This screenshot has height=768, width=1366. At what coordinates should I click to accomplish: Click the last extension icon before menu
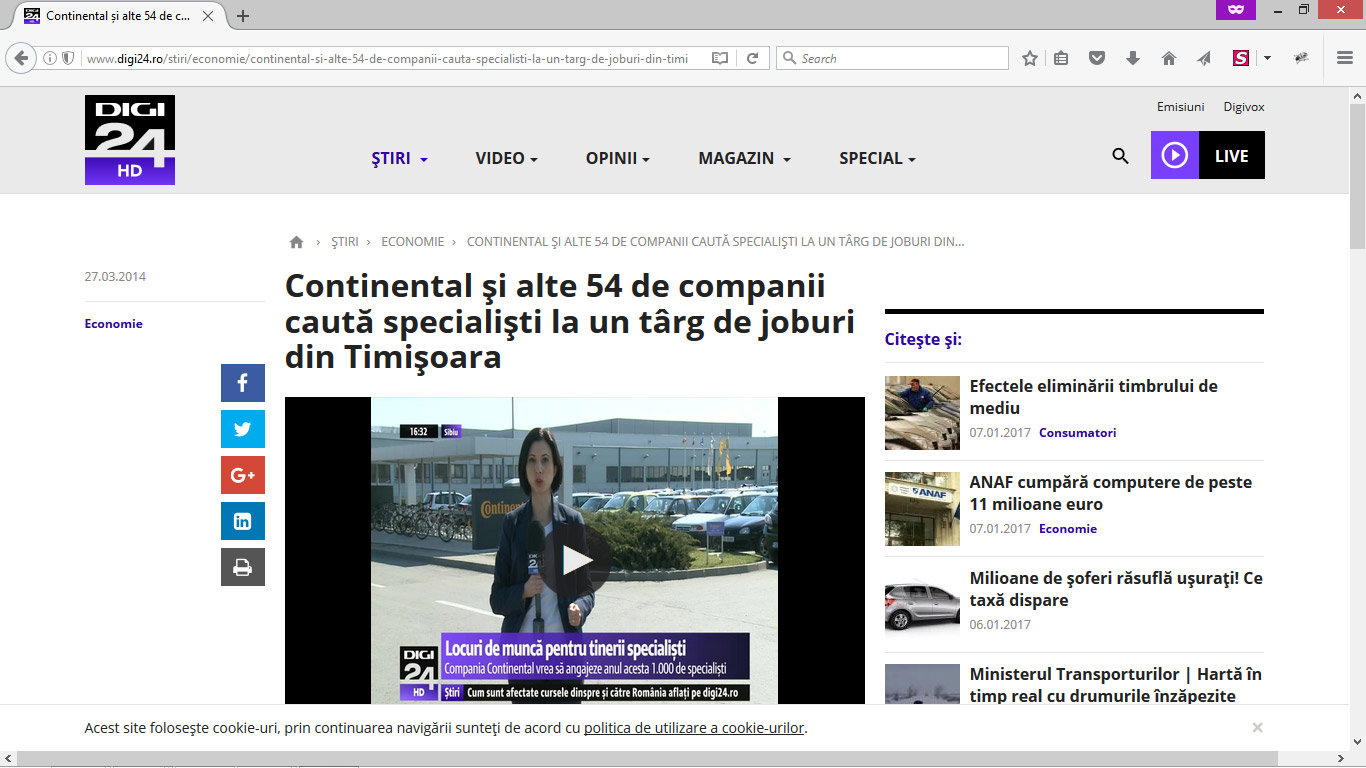click(x=1301, y=58)
